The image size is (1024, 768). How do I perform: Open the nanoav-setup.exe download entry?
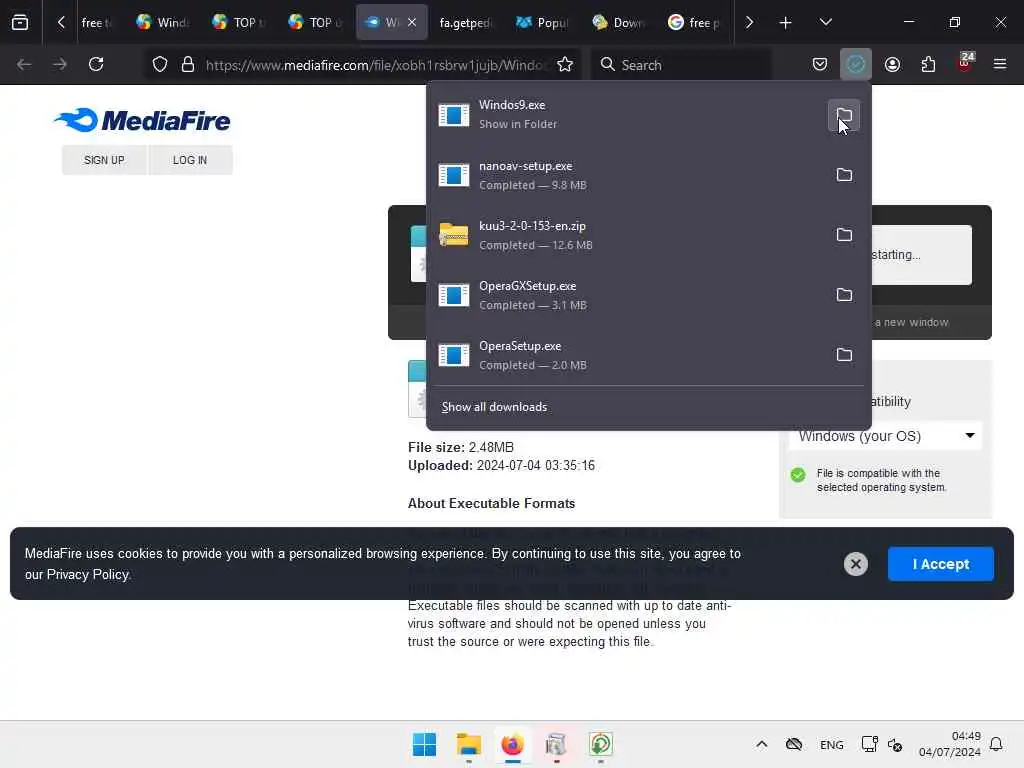coord(627,175)
